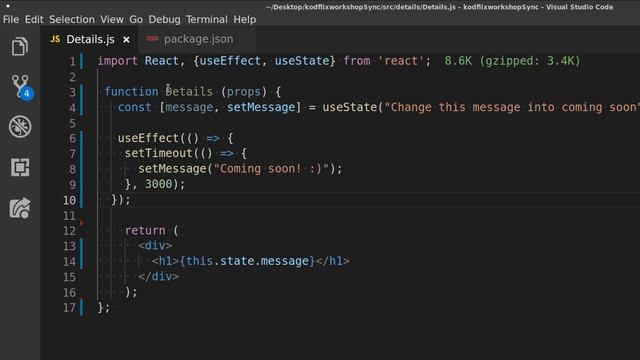Click the 'return' keyword on line 12
Image resolution: width=640 pixels, height=360 pixels.
click(145, 231)
